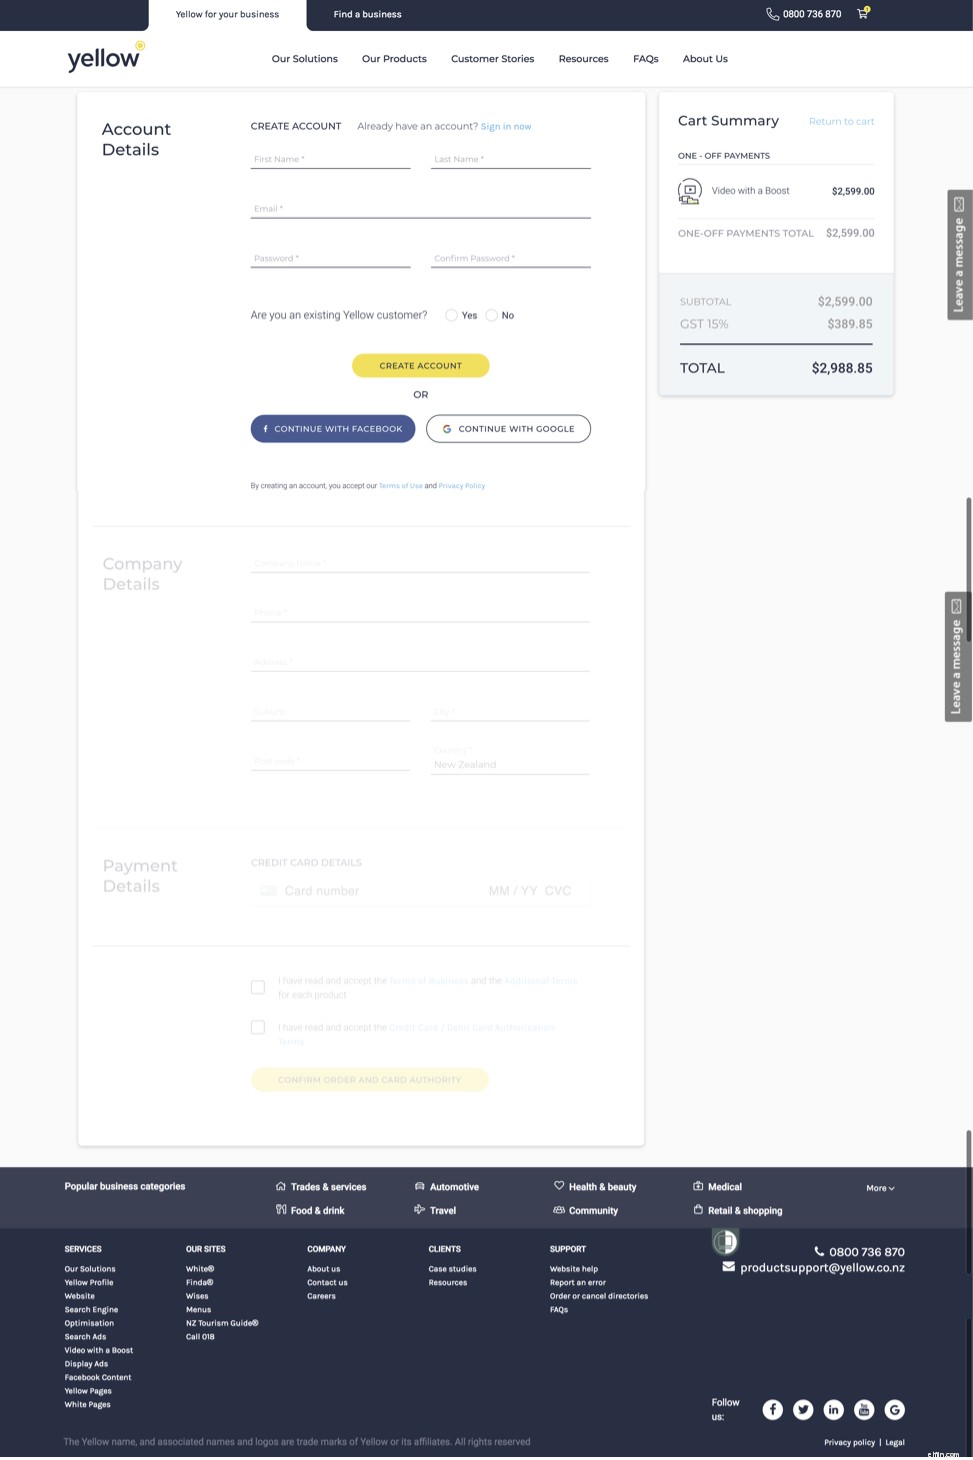Click the Health & beauty heart icon
The width and height of the screenshot is (973, 1460).
560,1186
